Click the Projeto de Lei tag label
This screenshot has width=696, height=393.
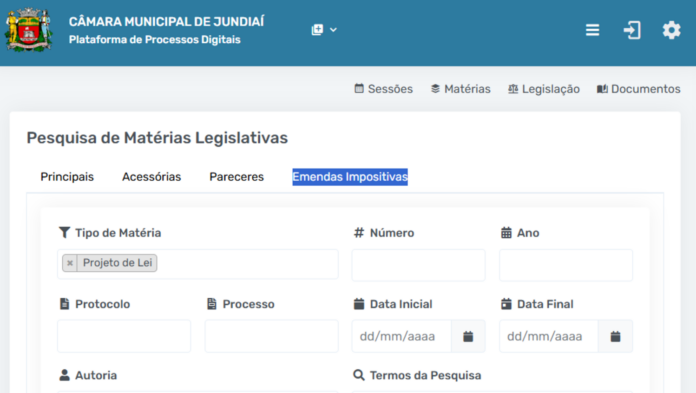click(x=117, y=263)
